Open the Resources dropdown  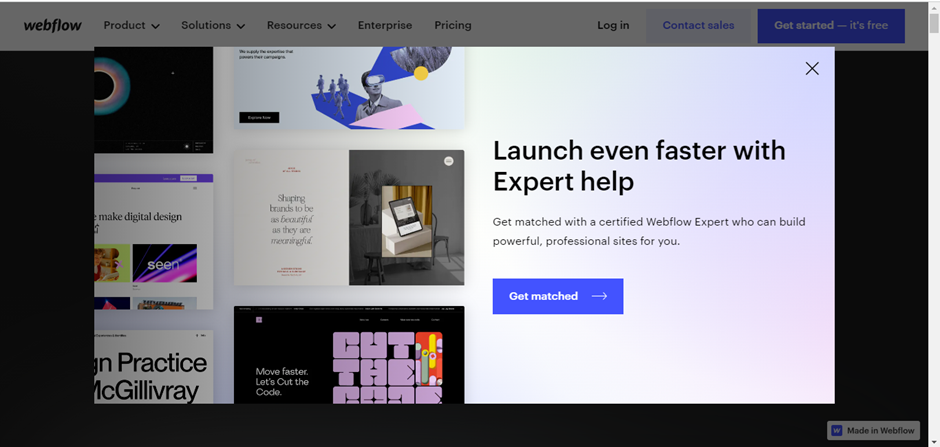[301, 26]
